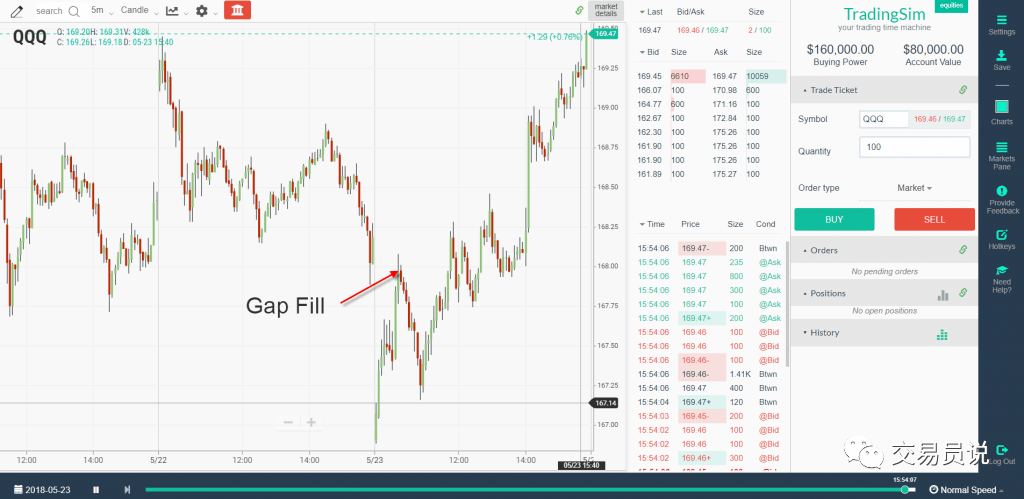Screen dimensions: 1024x499
Task: Open Hotkeys in the sidebar
Action: point(1002,240)
